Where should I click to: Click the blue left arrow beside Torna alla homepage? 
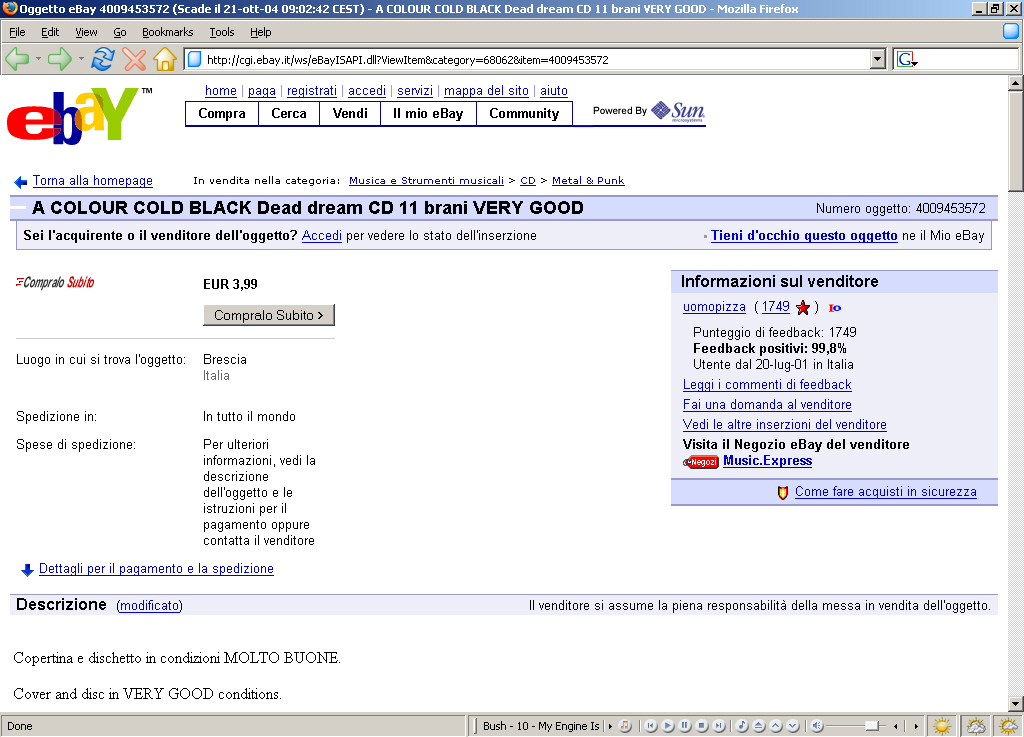[x=21, y=181]
